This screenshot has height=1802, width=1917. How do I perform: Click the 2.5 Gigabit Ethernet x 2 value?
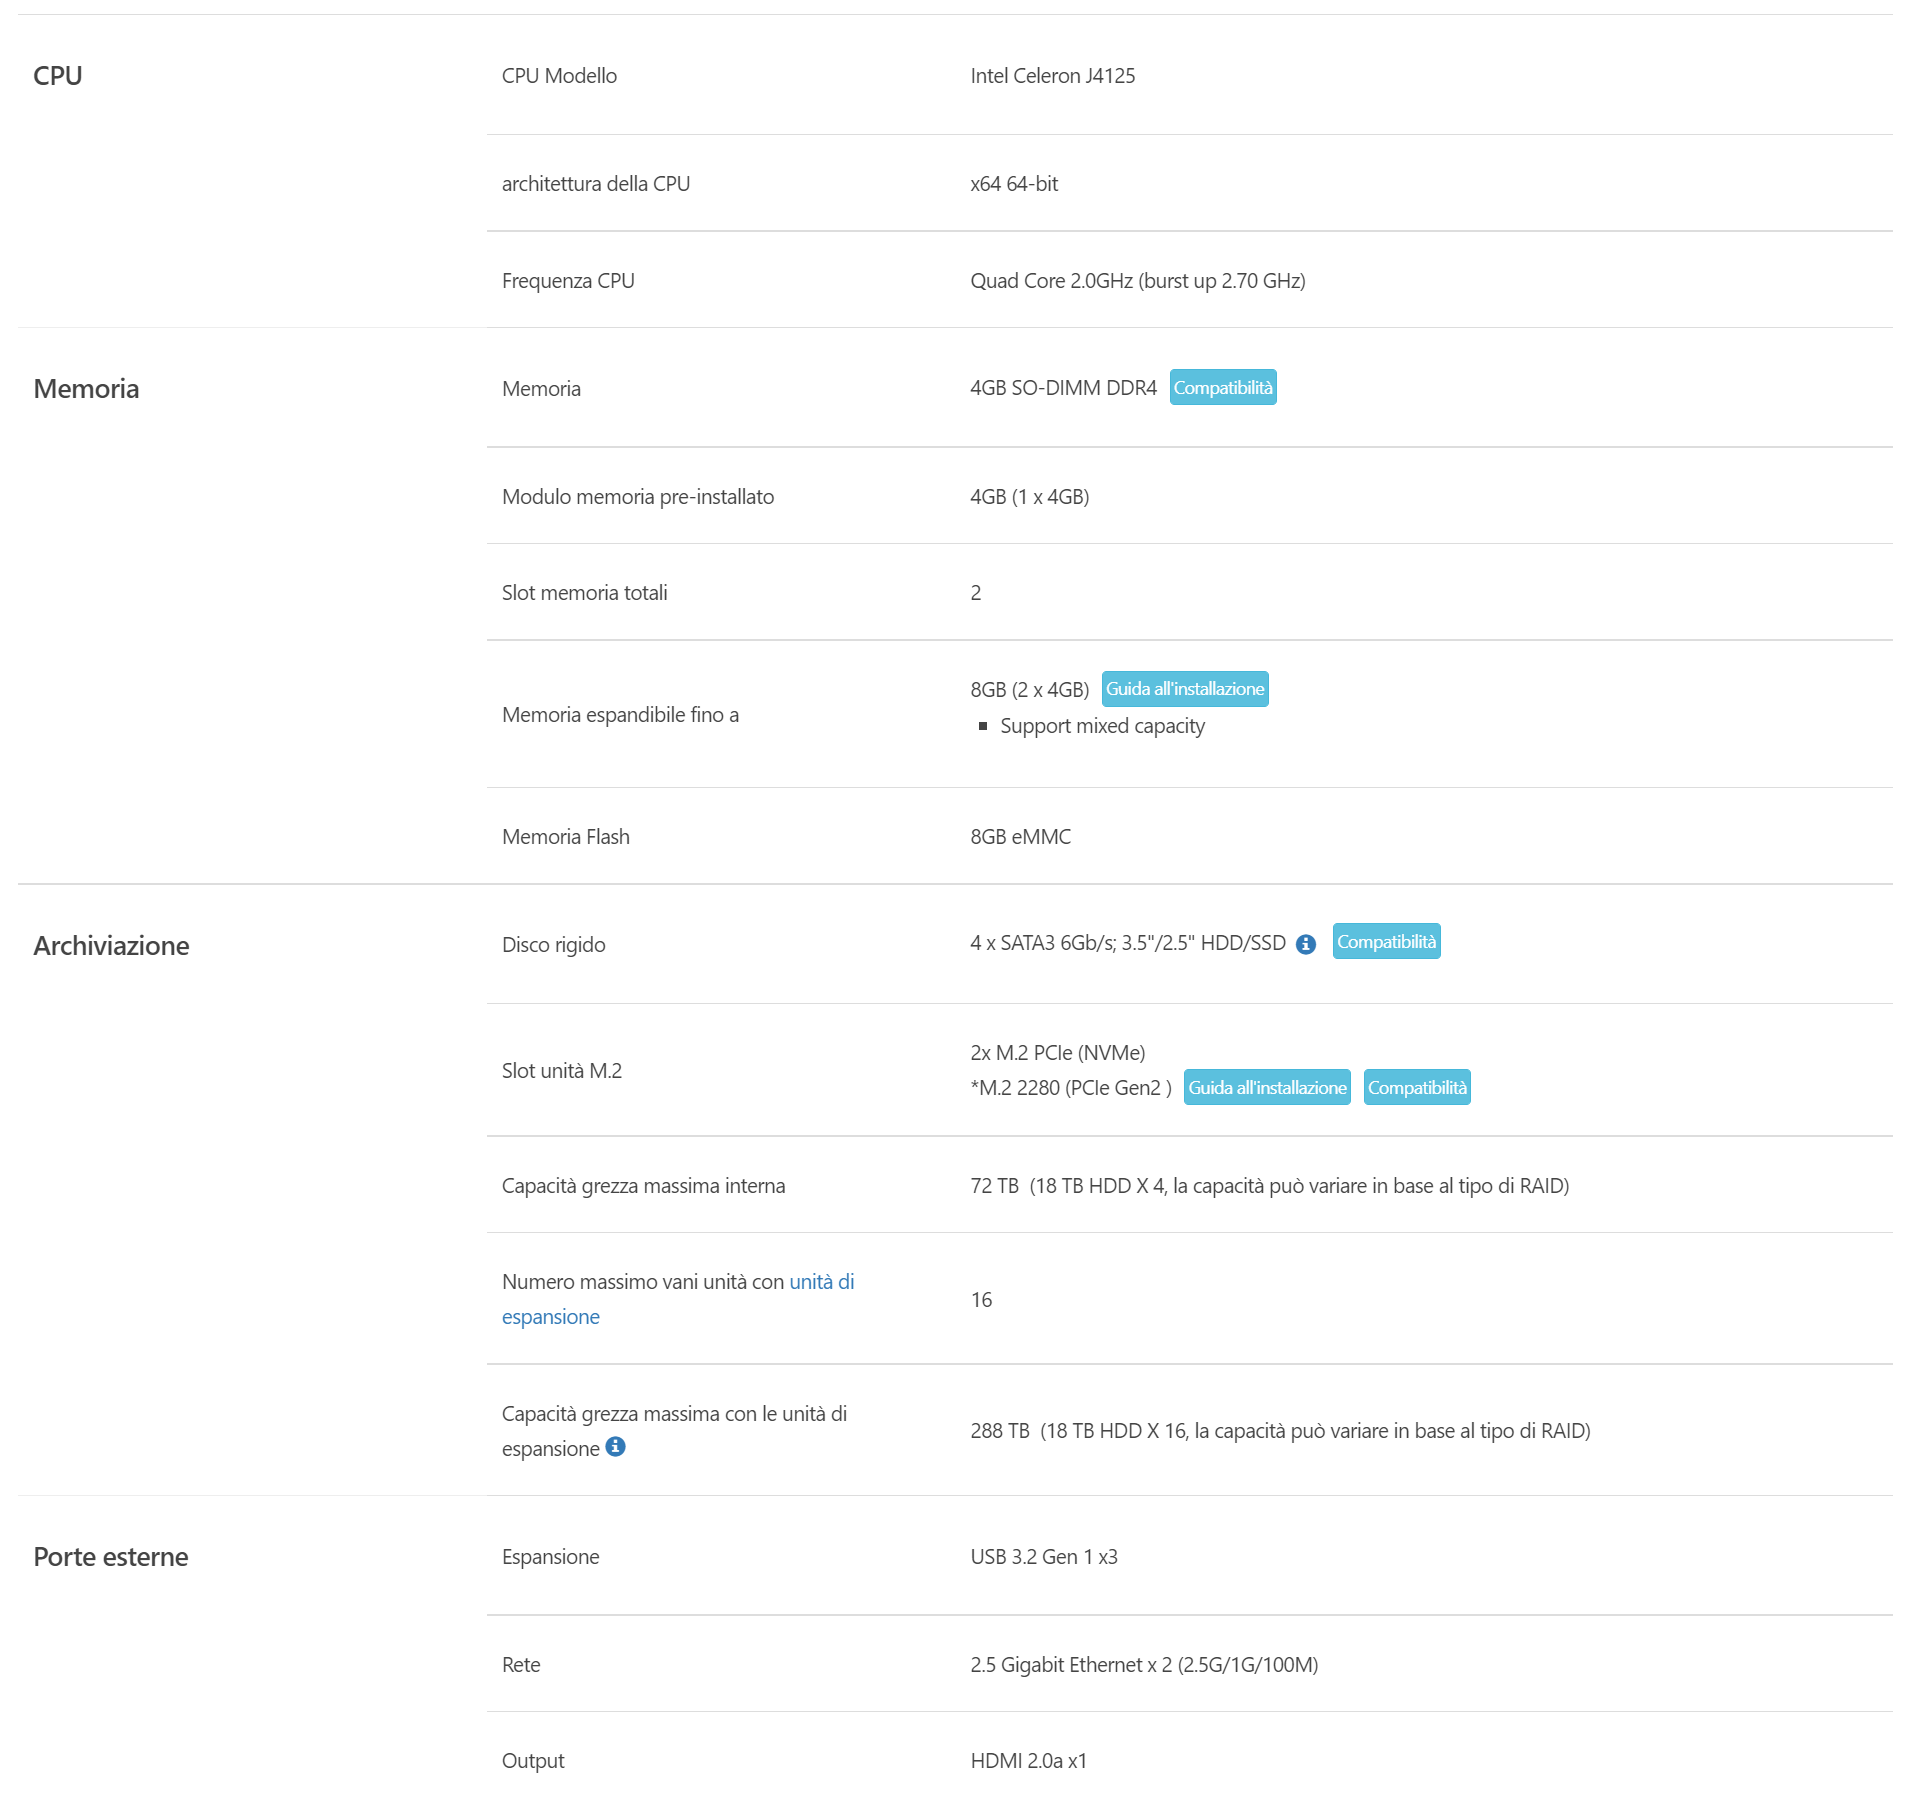(x=1143, y=1665)
